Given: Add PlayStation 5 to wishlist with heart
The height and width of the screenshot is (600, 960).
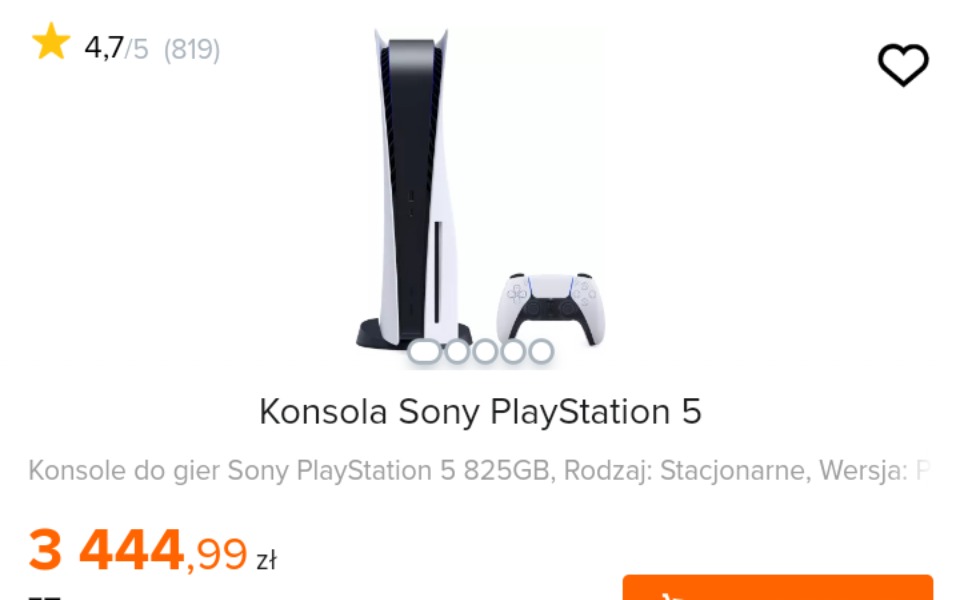Looking at the screenshot, I should [x=903, y=66].
